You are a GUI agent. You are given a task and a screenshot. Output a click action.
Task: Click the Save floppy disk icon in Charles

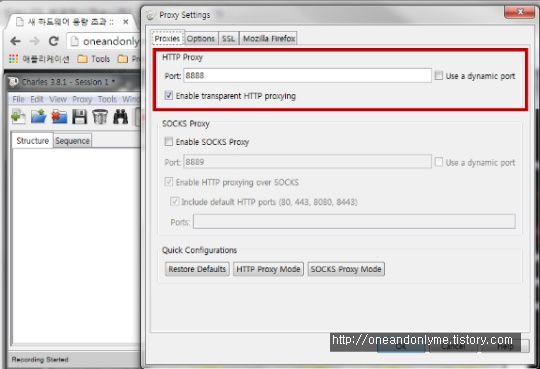coord(80,117)
